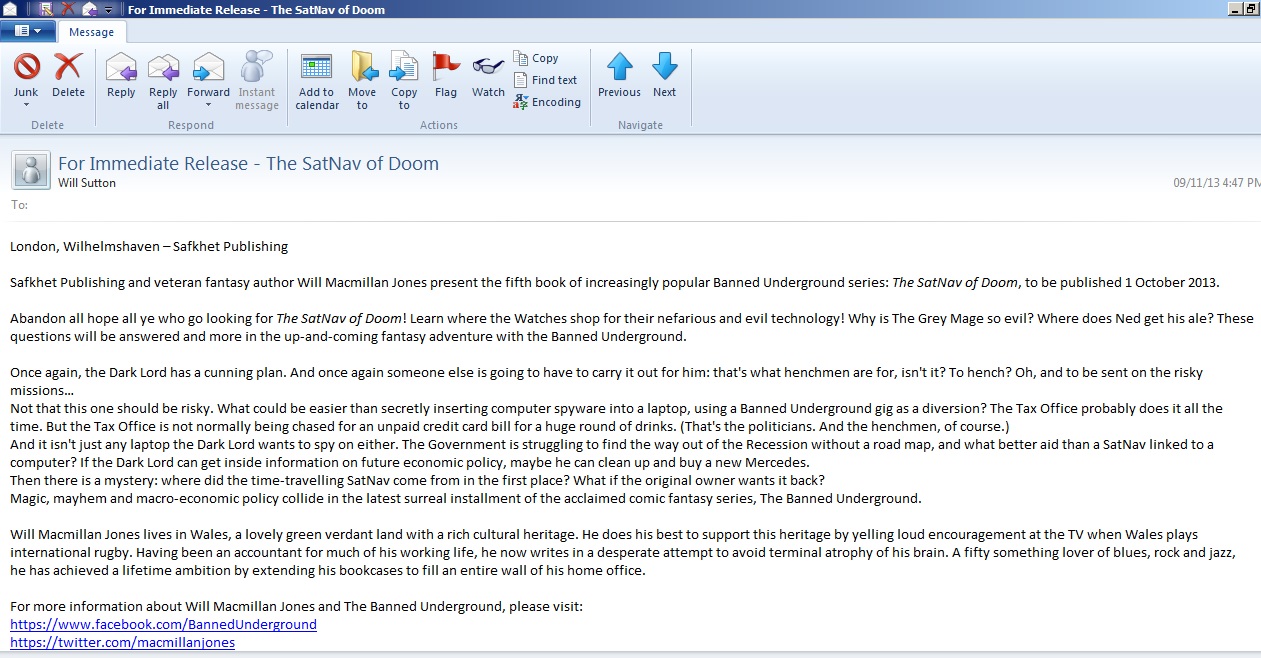Click Find text in Actions group

[546, 80]
